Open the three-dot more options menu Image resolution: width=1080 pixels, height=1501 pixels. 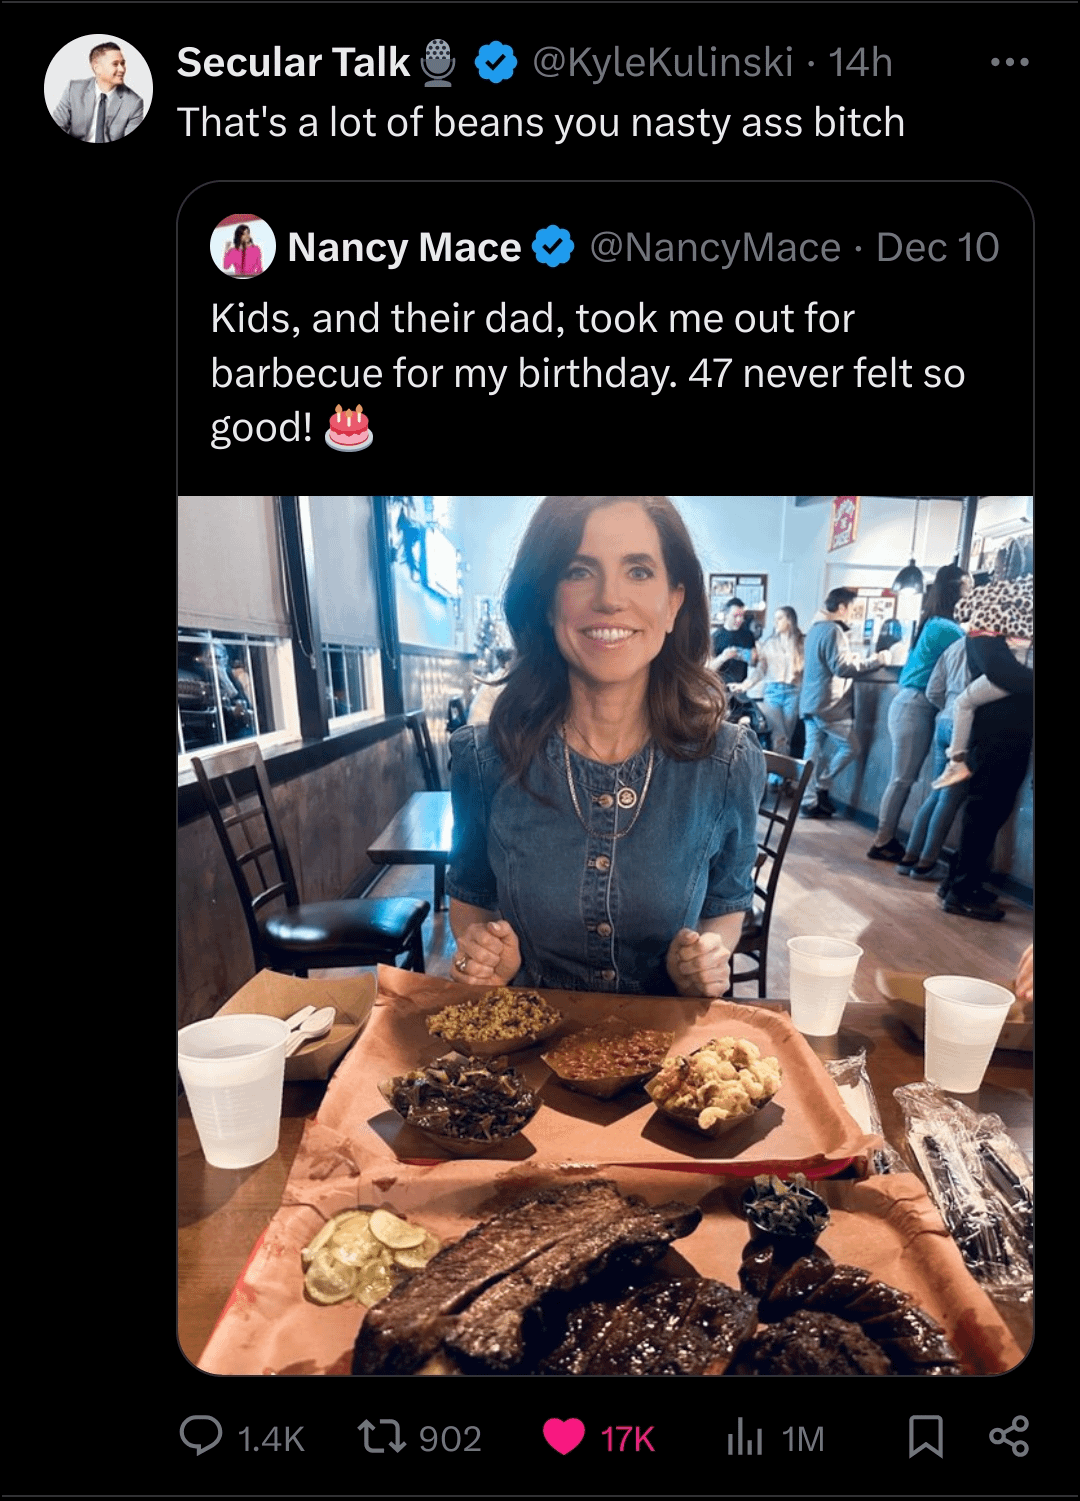click(1009, 62)
